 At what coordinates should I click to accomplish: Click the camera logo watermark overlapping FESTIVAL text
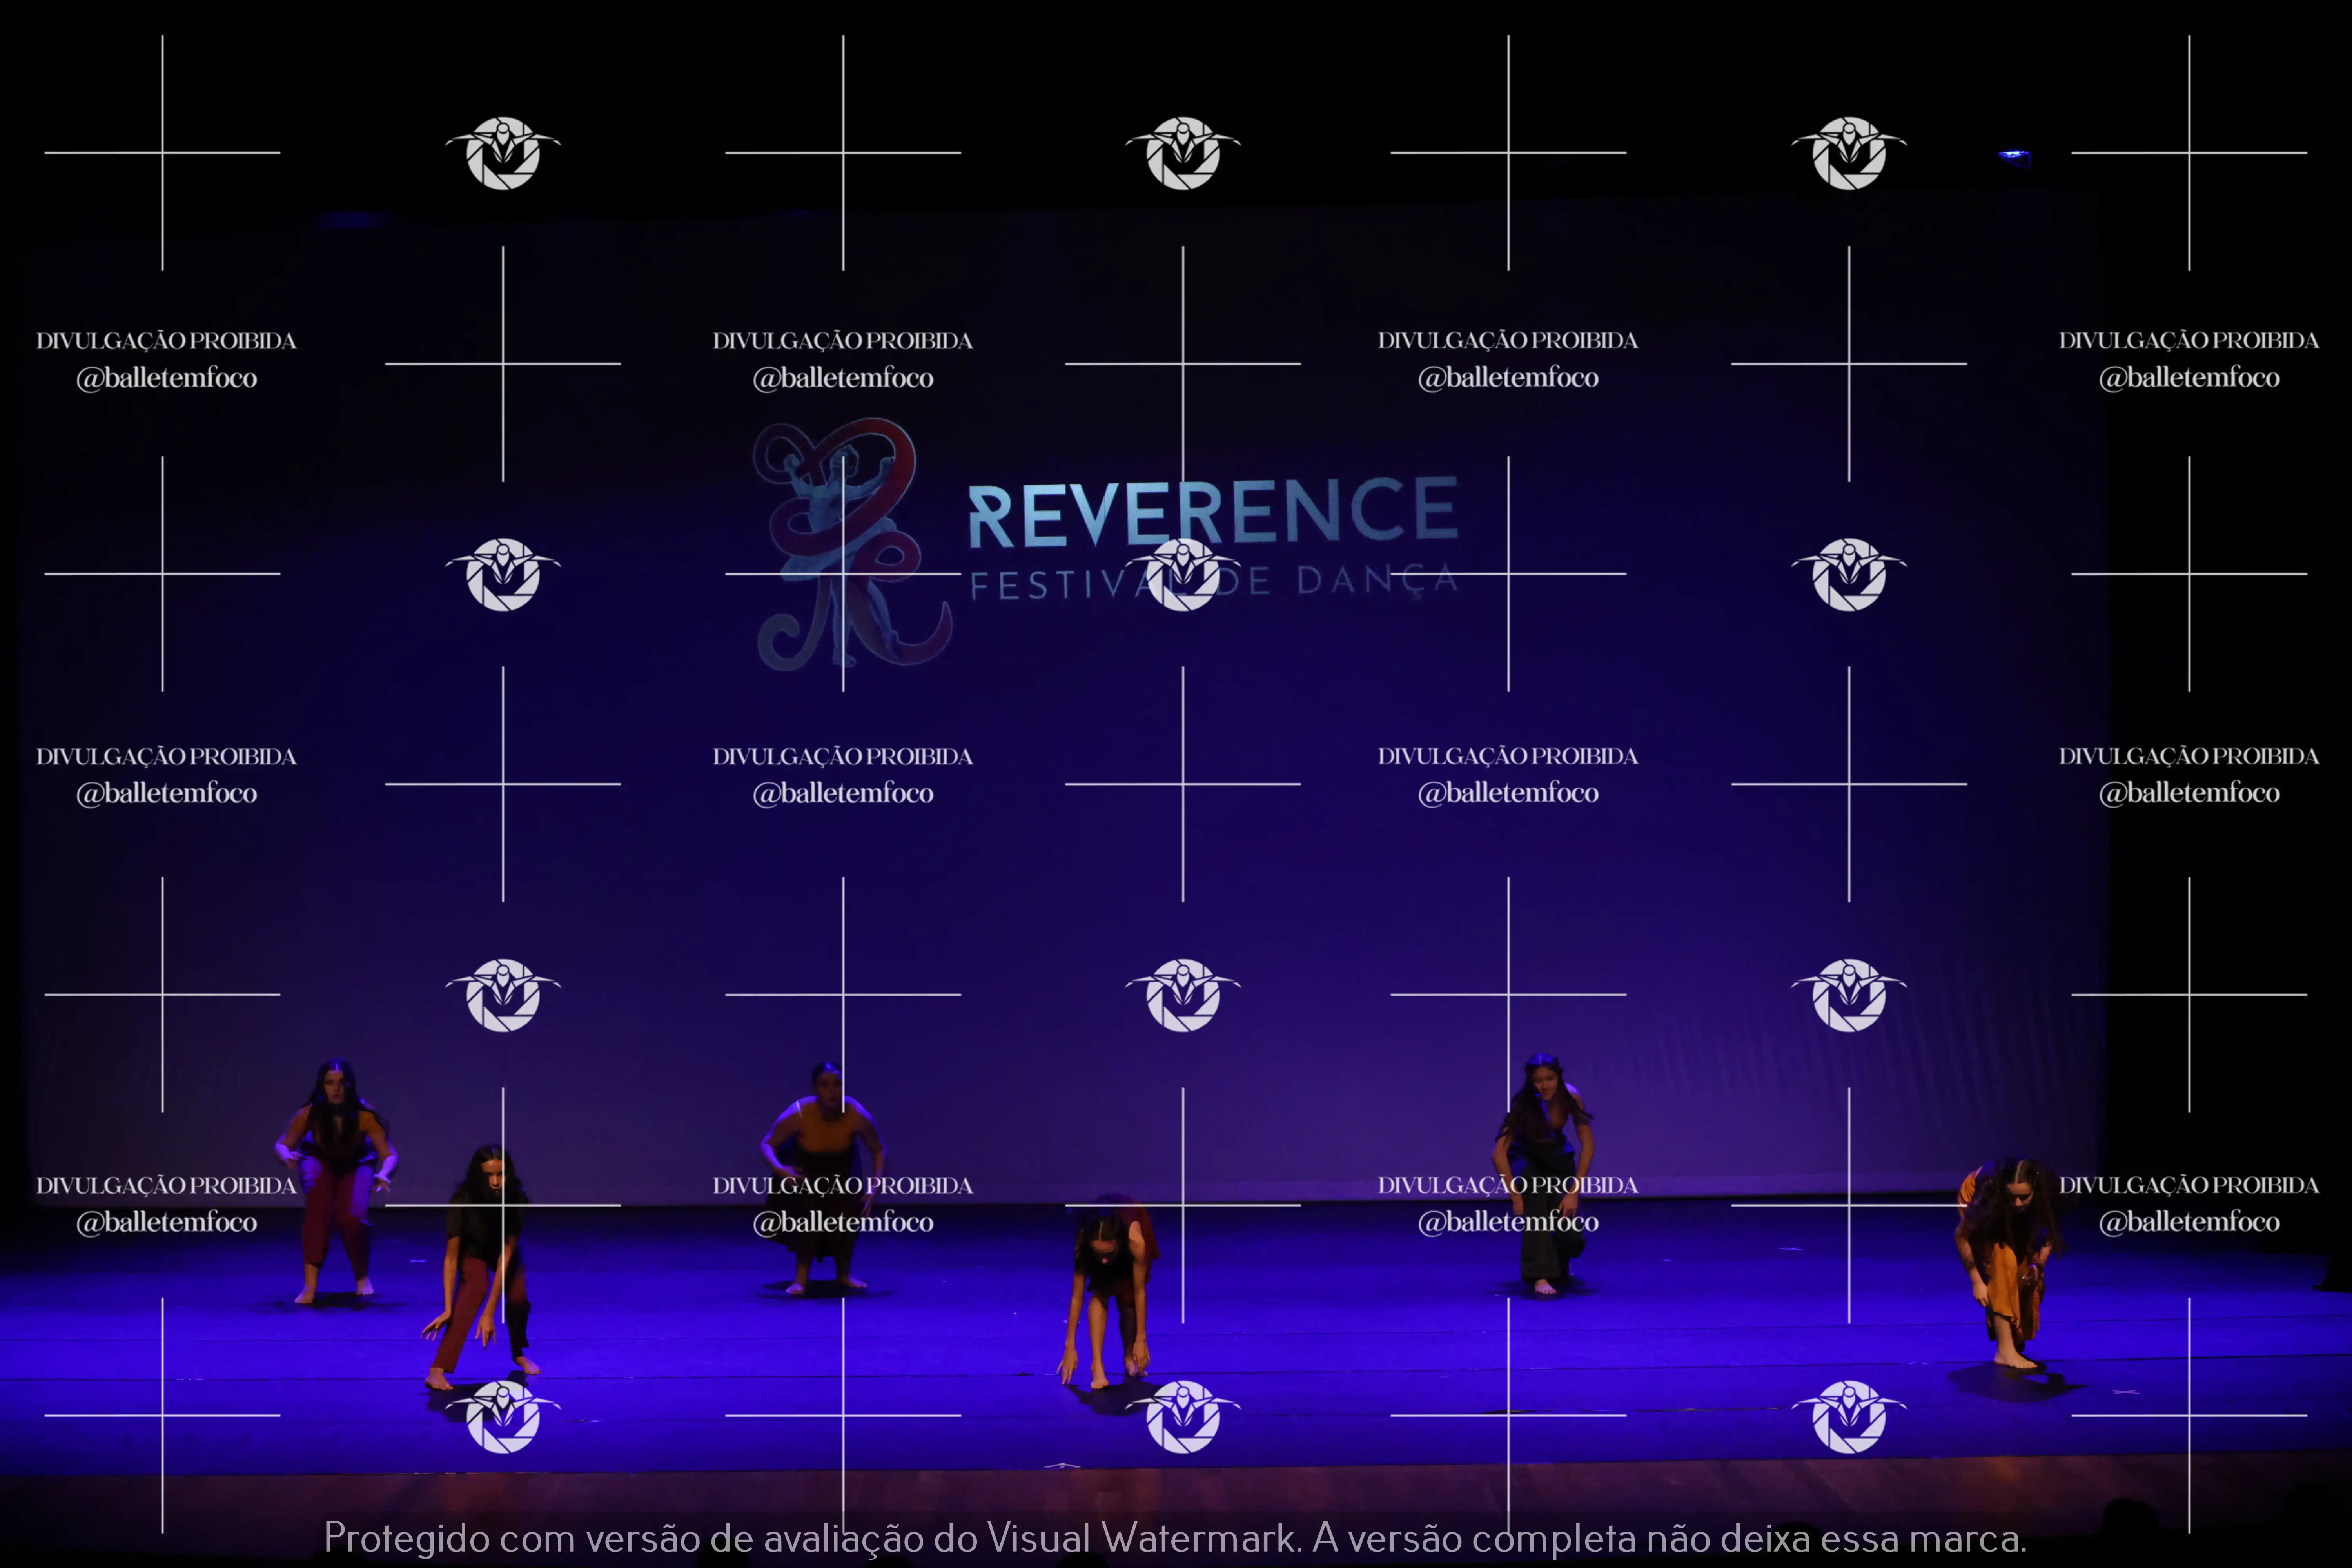tap(1183, 574)
